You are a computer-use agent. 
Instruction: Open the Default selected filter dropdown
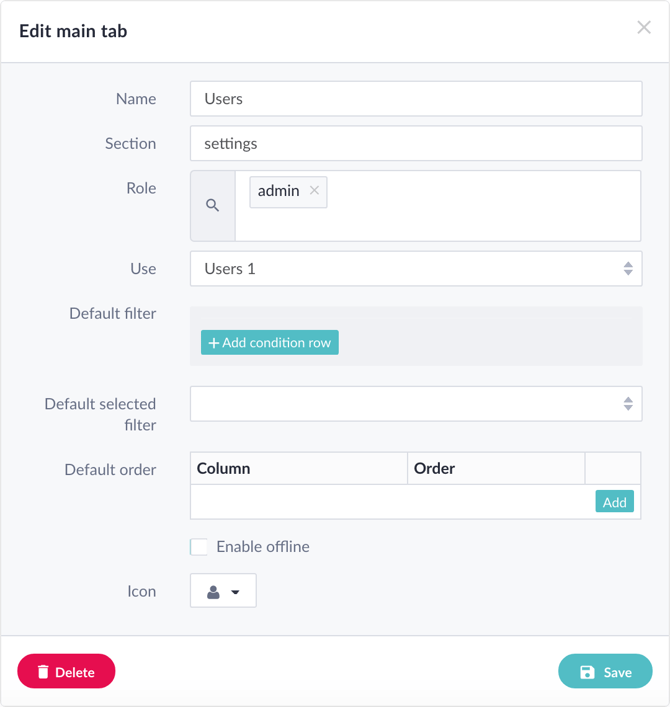click(416, 404)
